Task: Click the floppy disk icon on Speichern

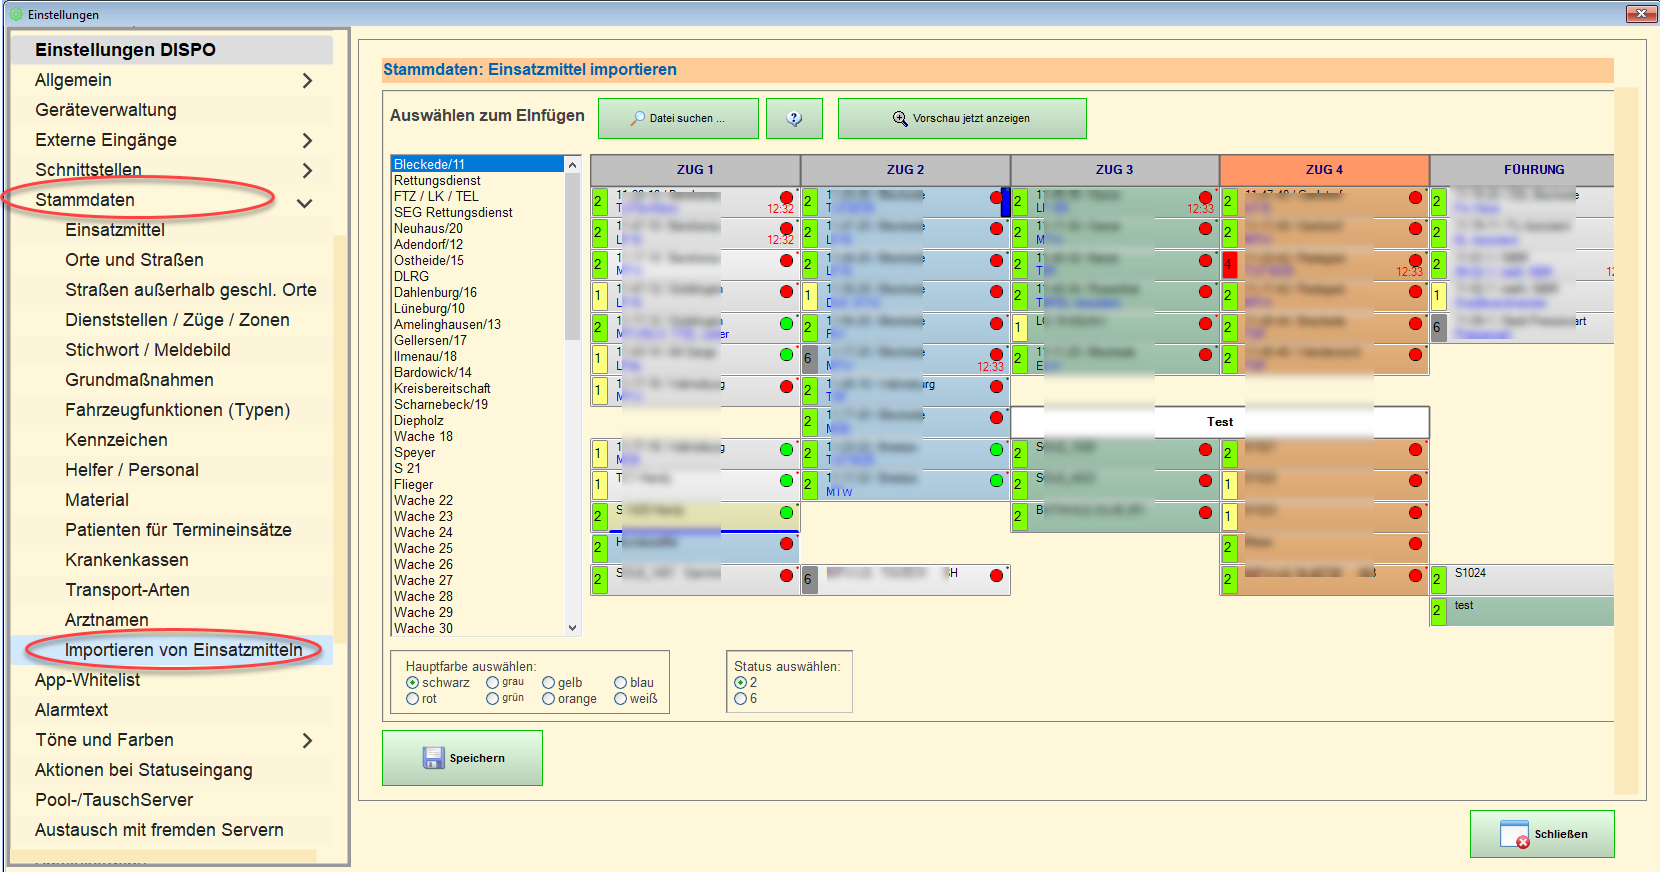Action: [x=433, y=758]
